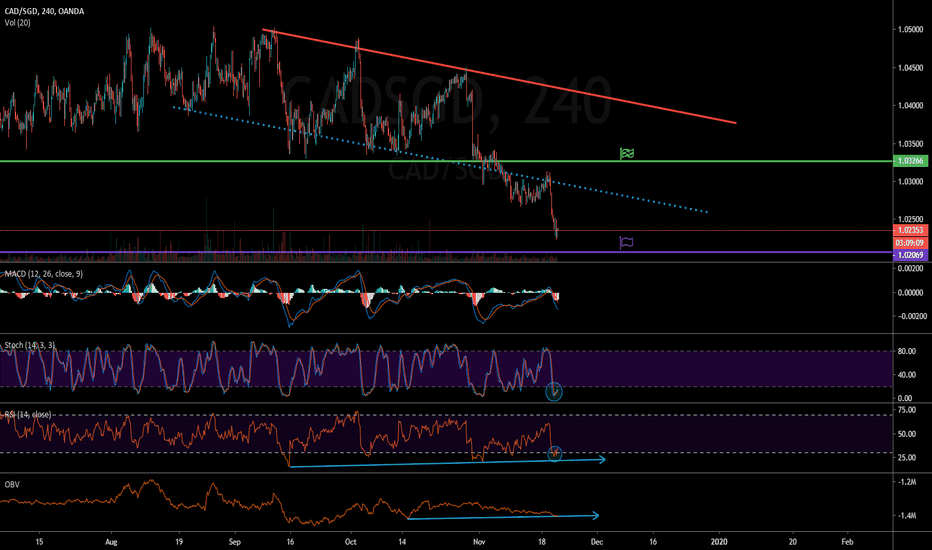932x550 pixels.
Task: Select the green horizontal support line
Action: [300, 160]
